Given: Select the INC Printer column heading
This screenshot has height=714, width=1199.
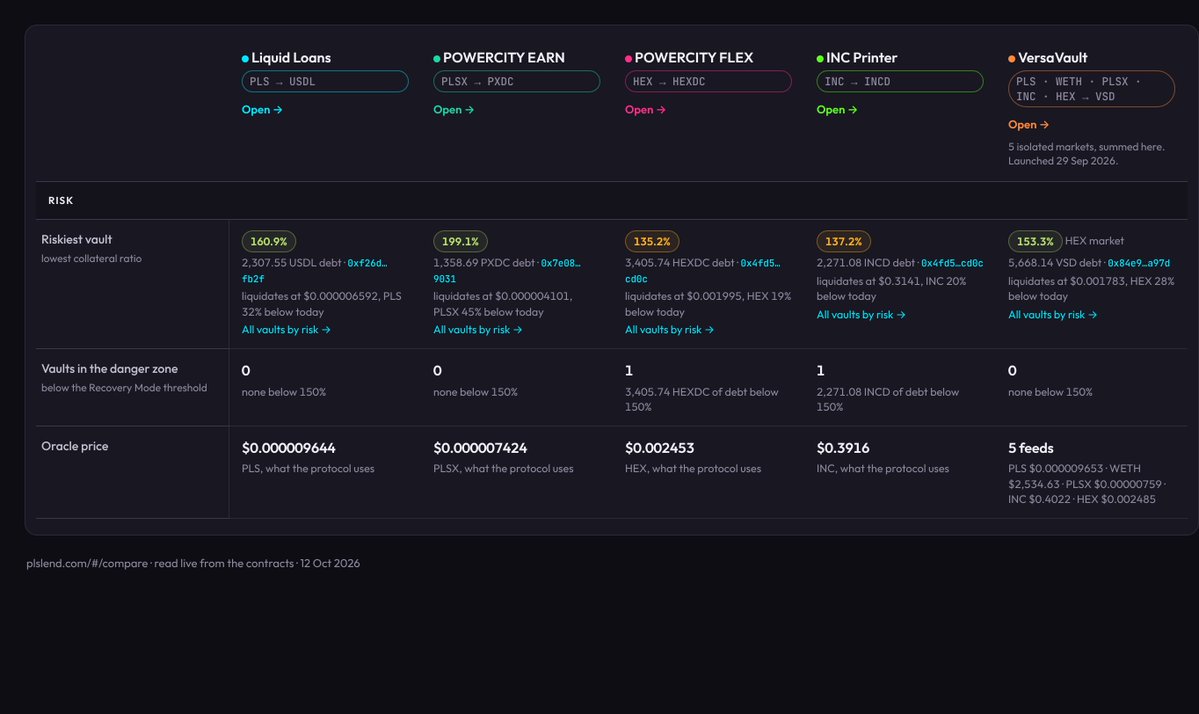Looking at the screenshot, I should 861,57.
